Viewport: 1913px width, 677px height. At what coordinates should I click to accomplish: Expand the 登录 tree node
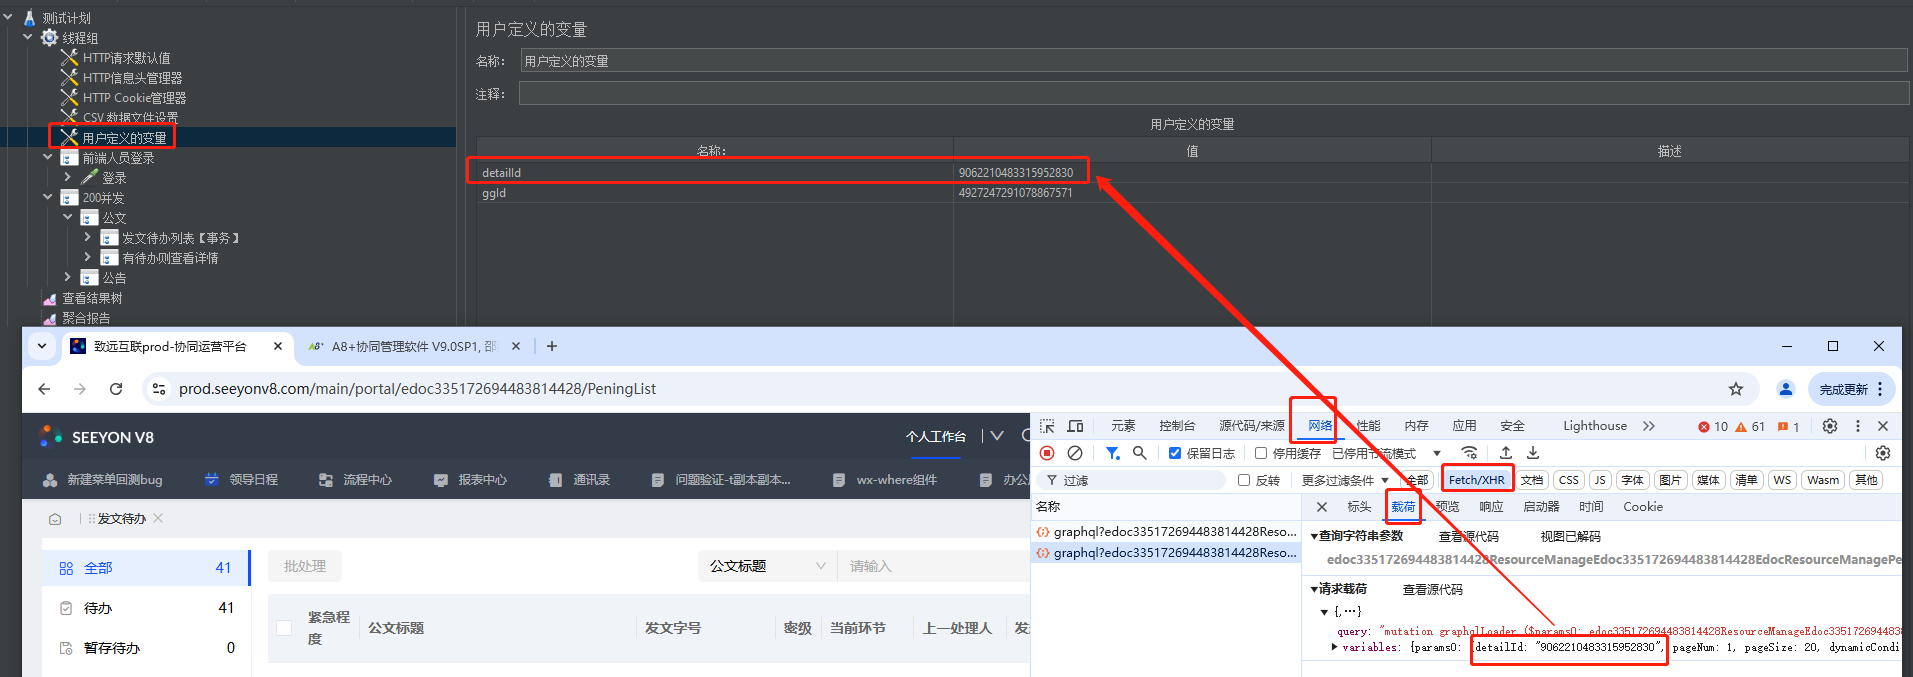click(x=68, y=177)
